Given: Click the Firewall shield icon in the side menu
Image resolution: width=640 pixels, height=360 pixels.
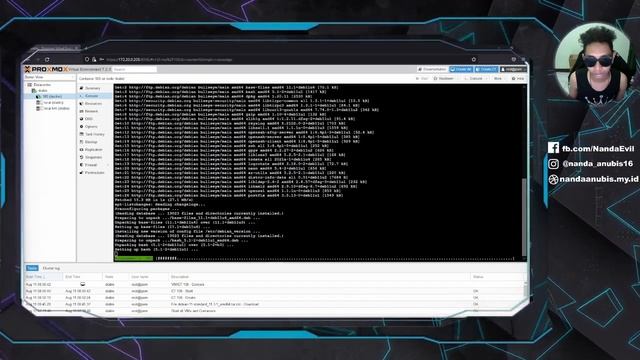Looking at the screenshot, I should tap(81, 165).
